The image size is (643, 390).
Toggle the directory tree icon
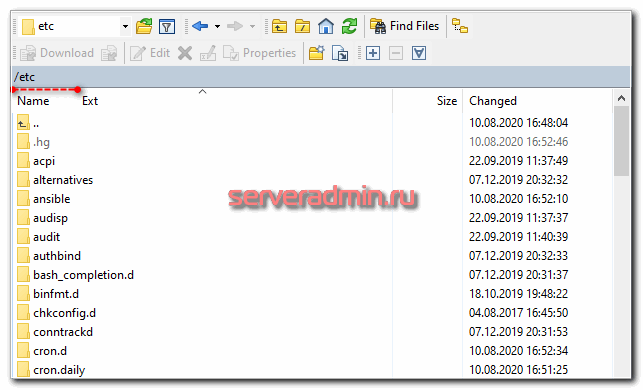[460, 26]
